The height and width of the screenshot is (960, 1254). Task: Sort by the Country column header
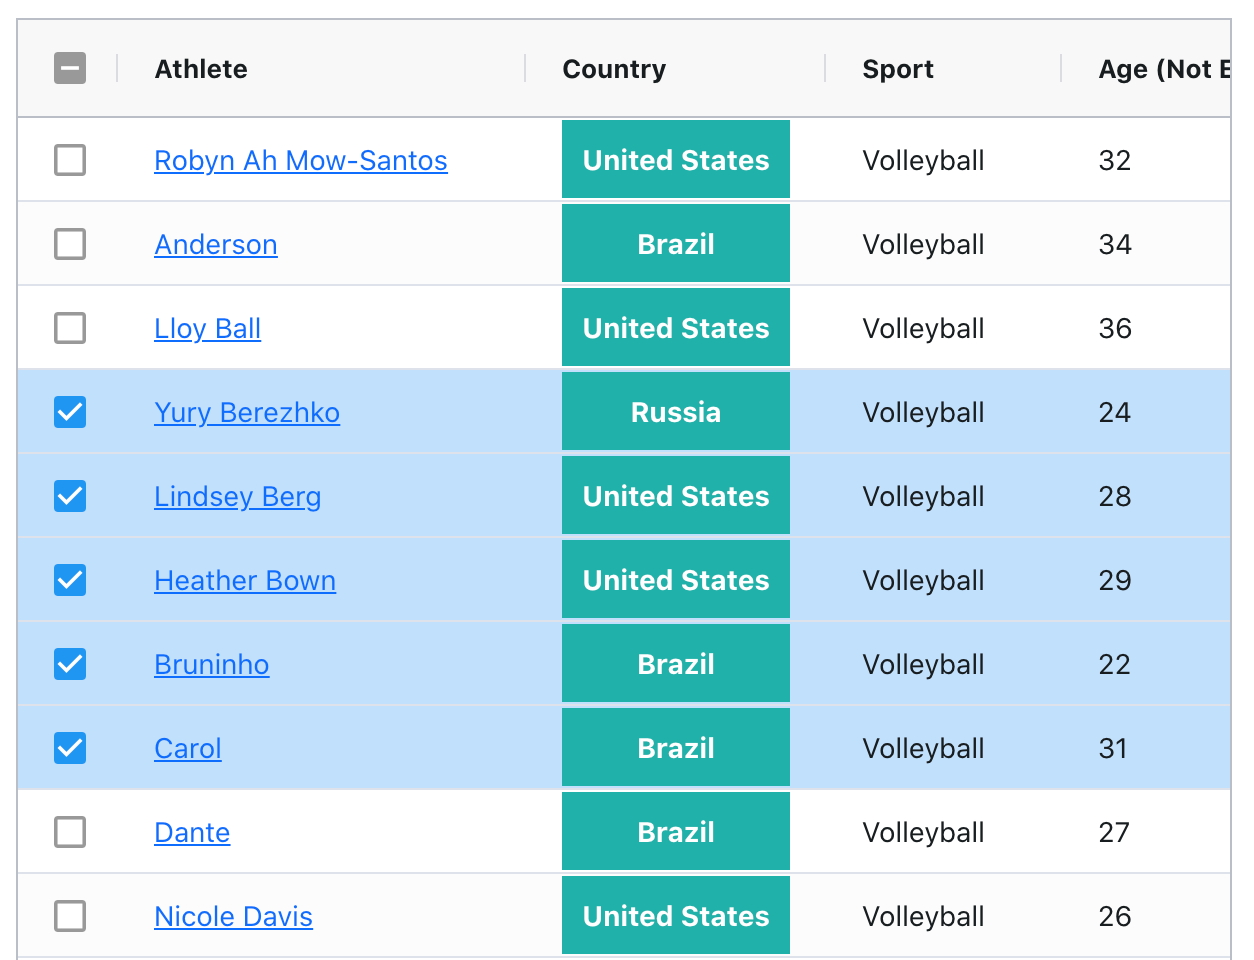[614, 69]
